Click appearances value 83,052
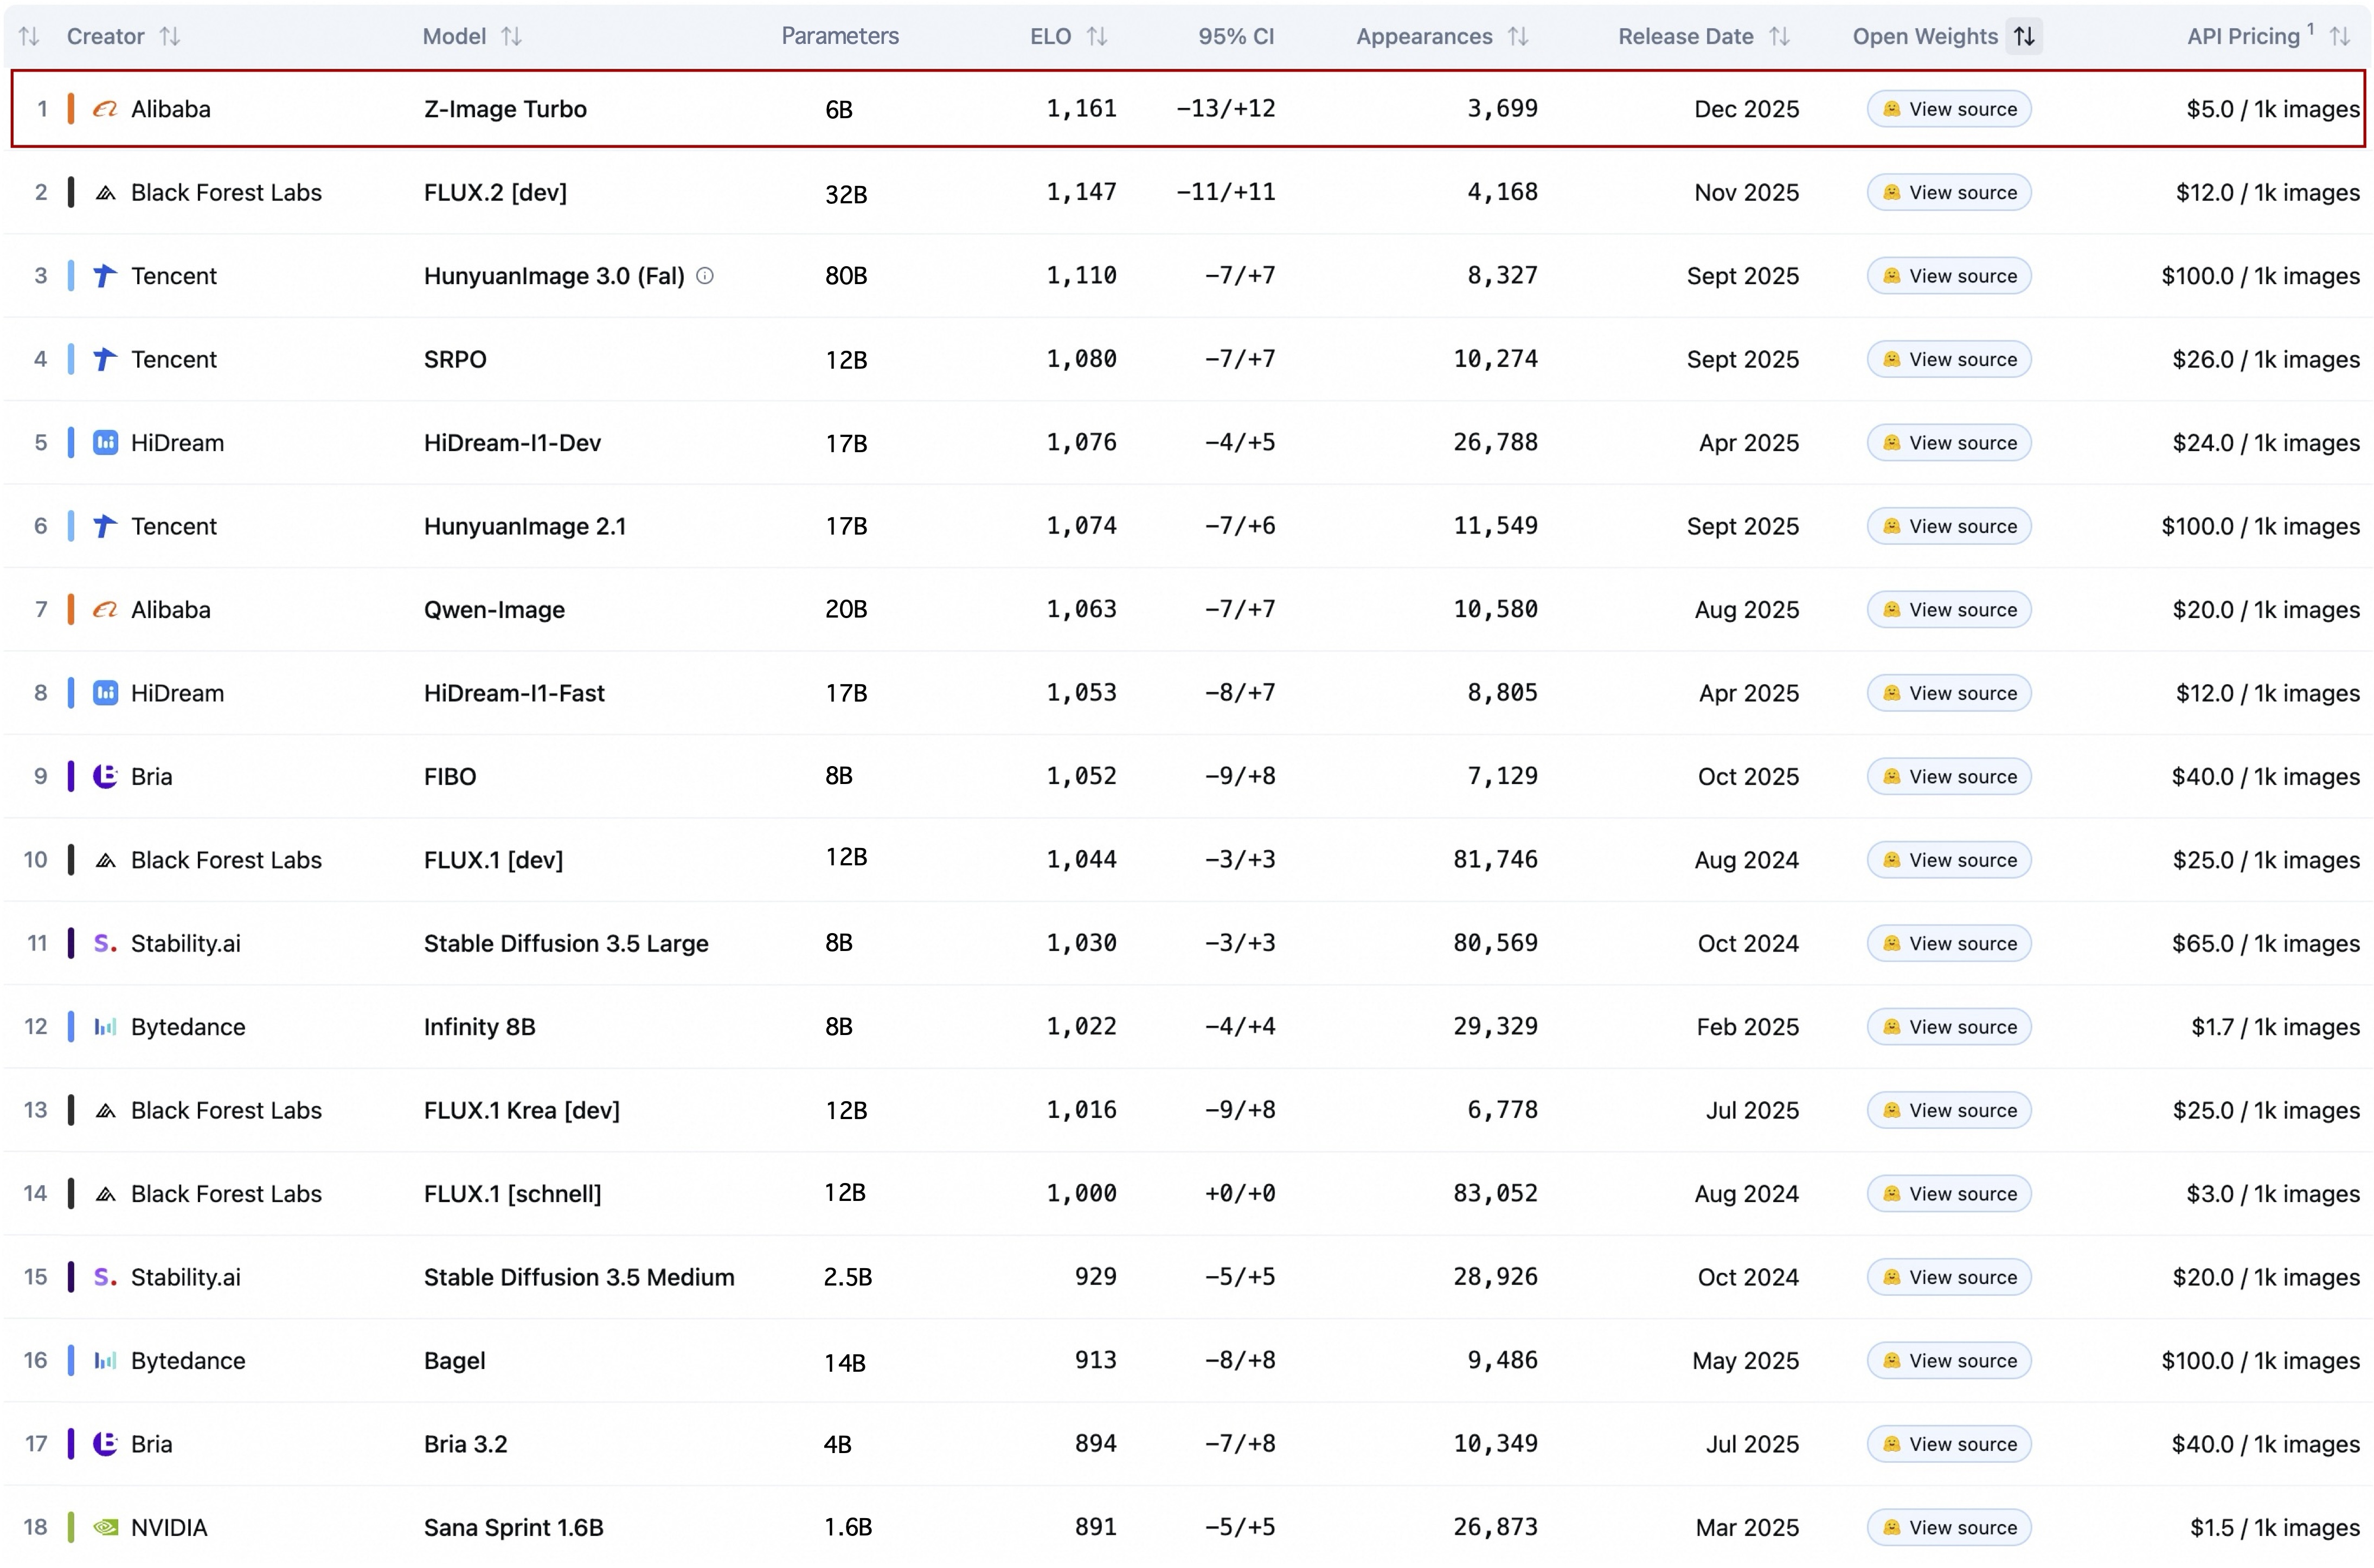The height and width of the screenshot is (1568, 2374). click(x=1495, y=1194)
